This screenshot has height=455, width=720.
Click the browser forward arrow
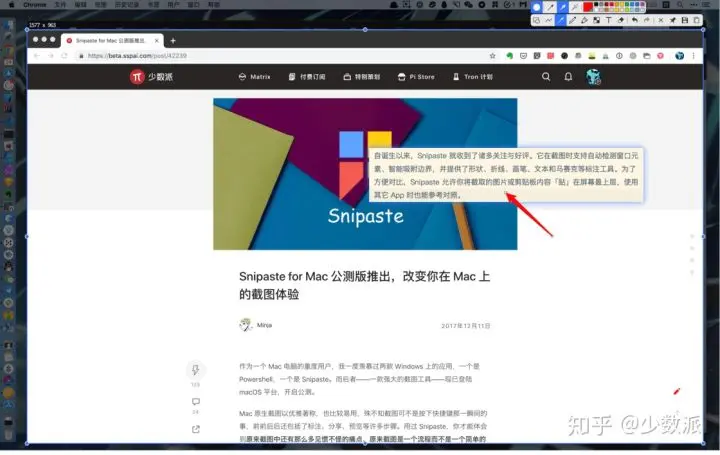coord(51,56)
